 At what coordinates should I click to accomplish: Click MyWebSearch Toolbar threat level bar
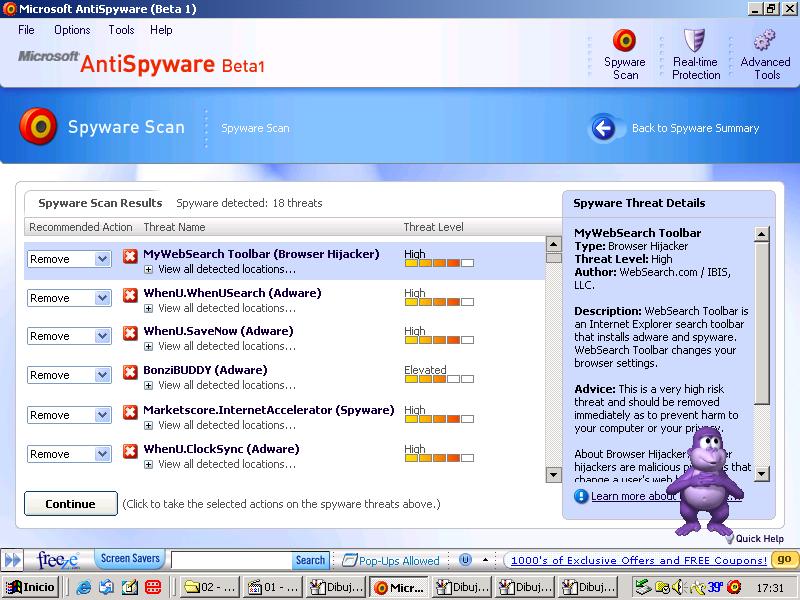tap(439, 263)
